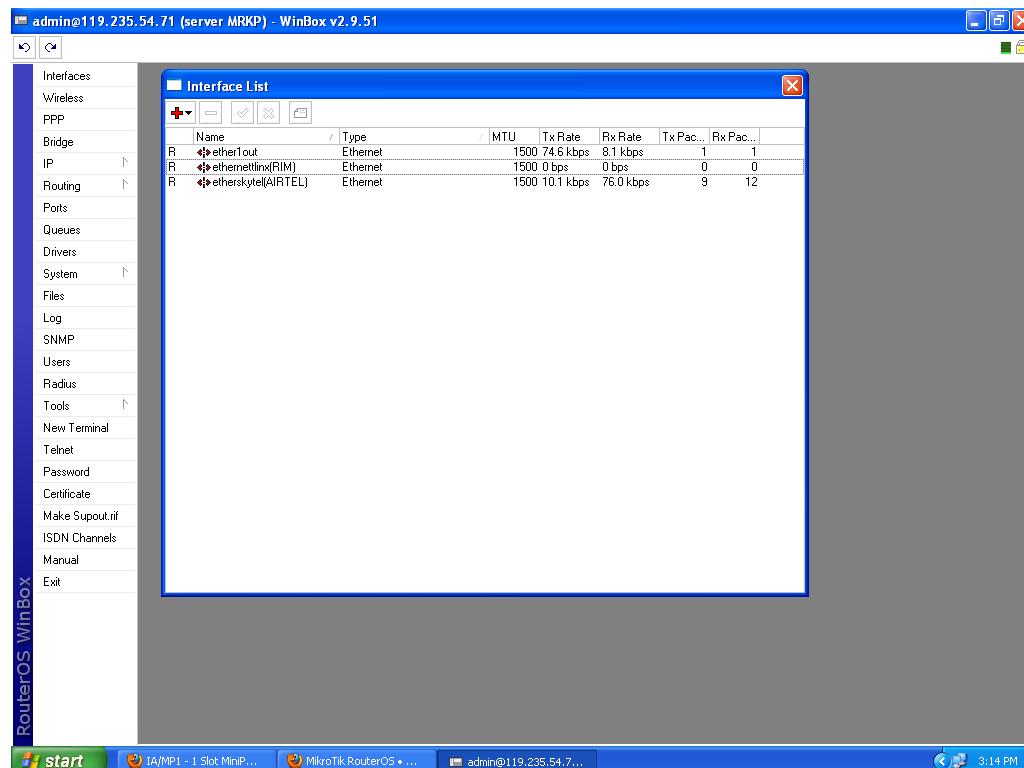Image resolution: width=1024 pixels, height=768 pixels.
Task: Sort by the MTU column header
Action: (x=515, y=136)
